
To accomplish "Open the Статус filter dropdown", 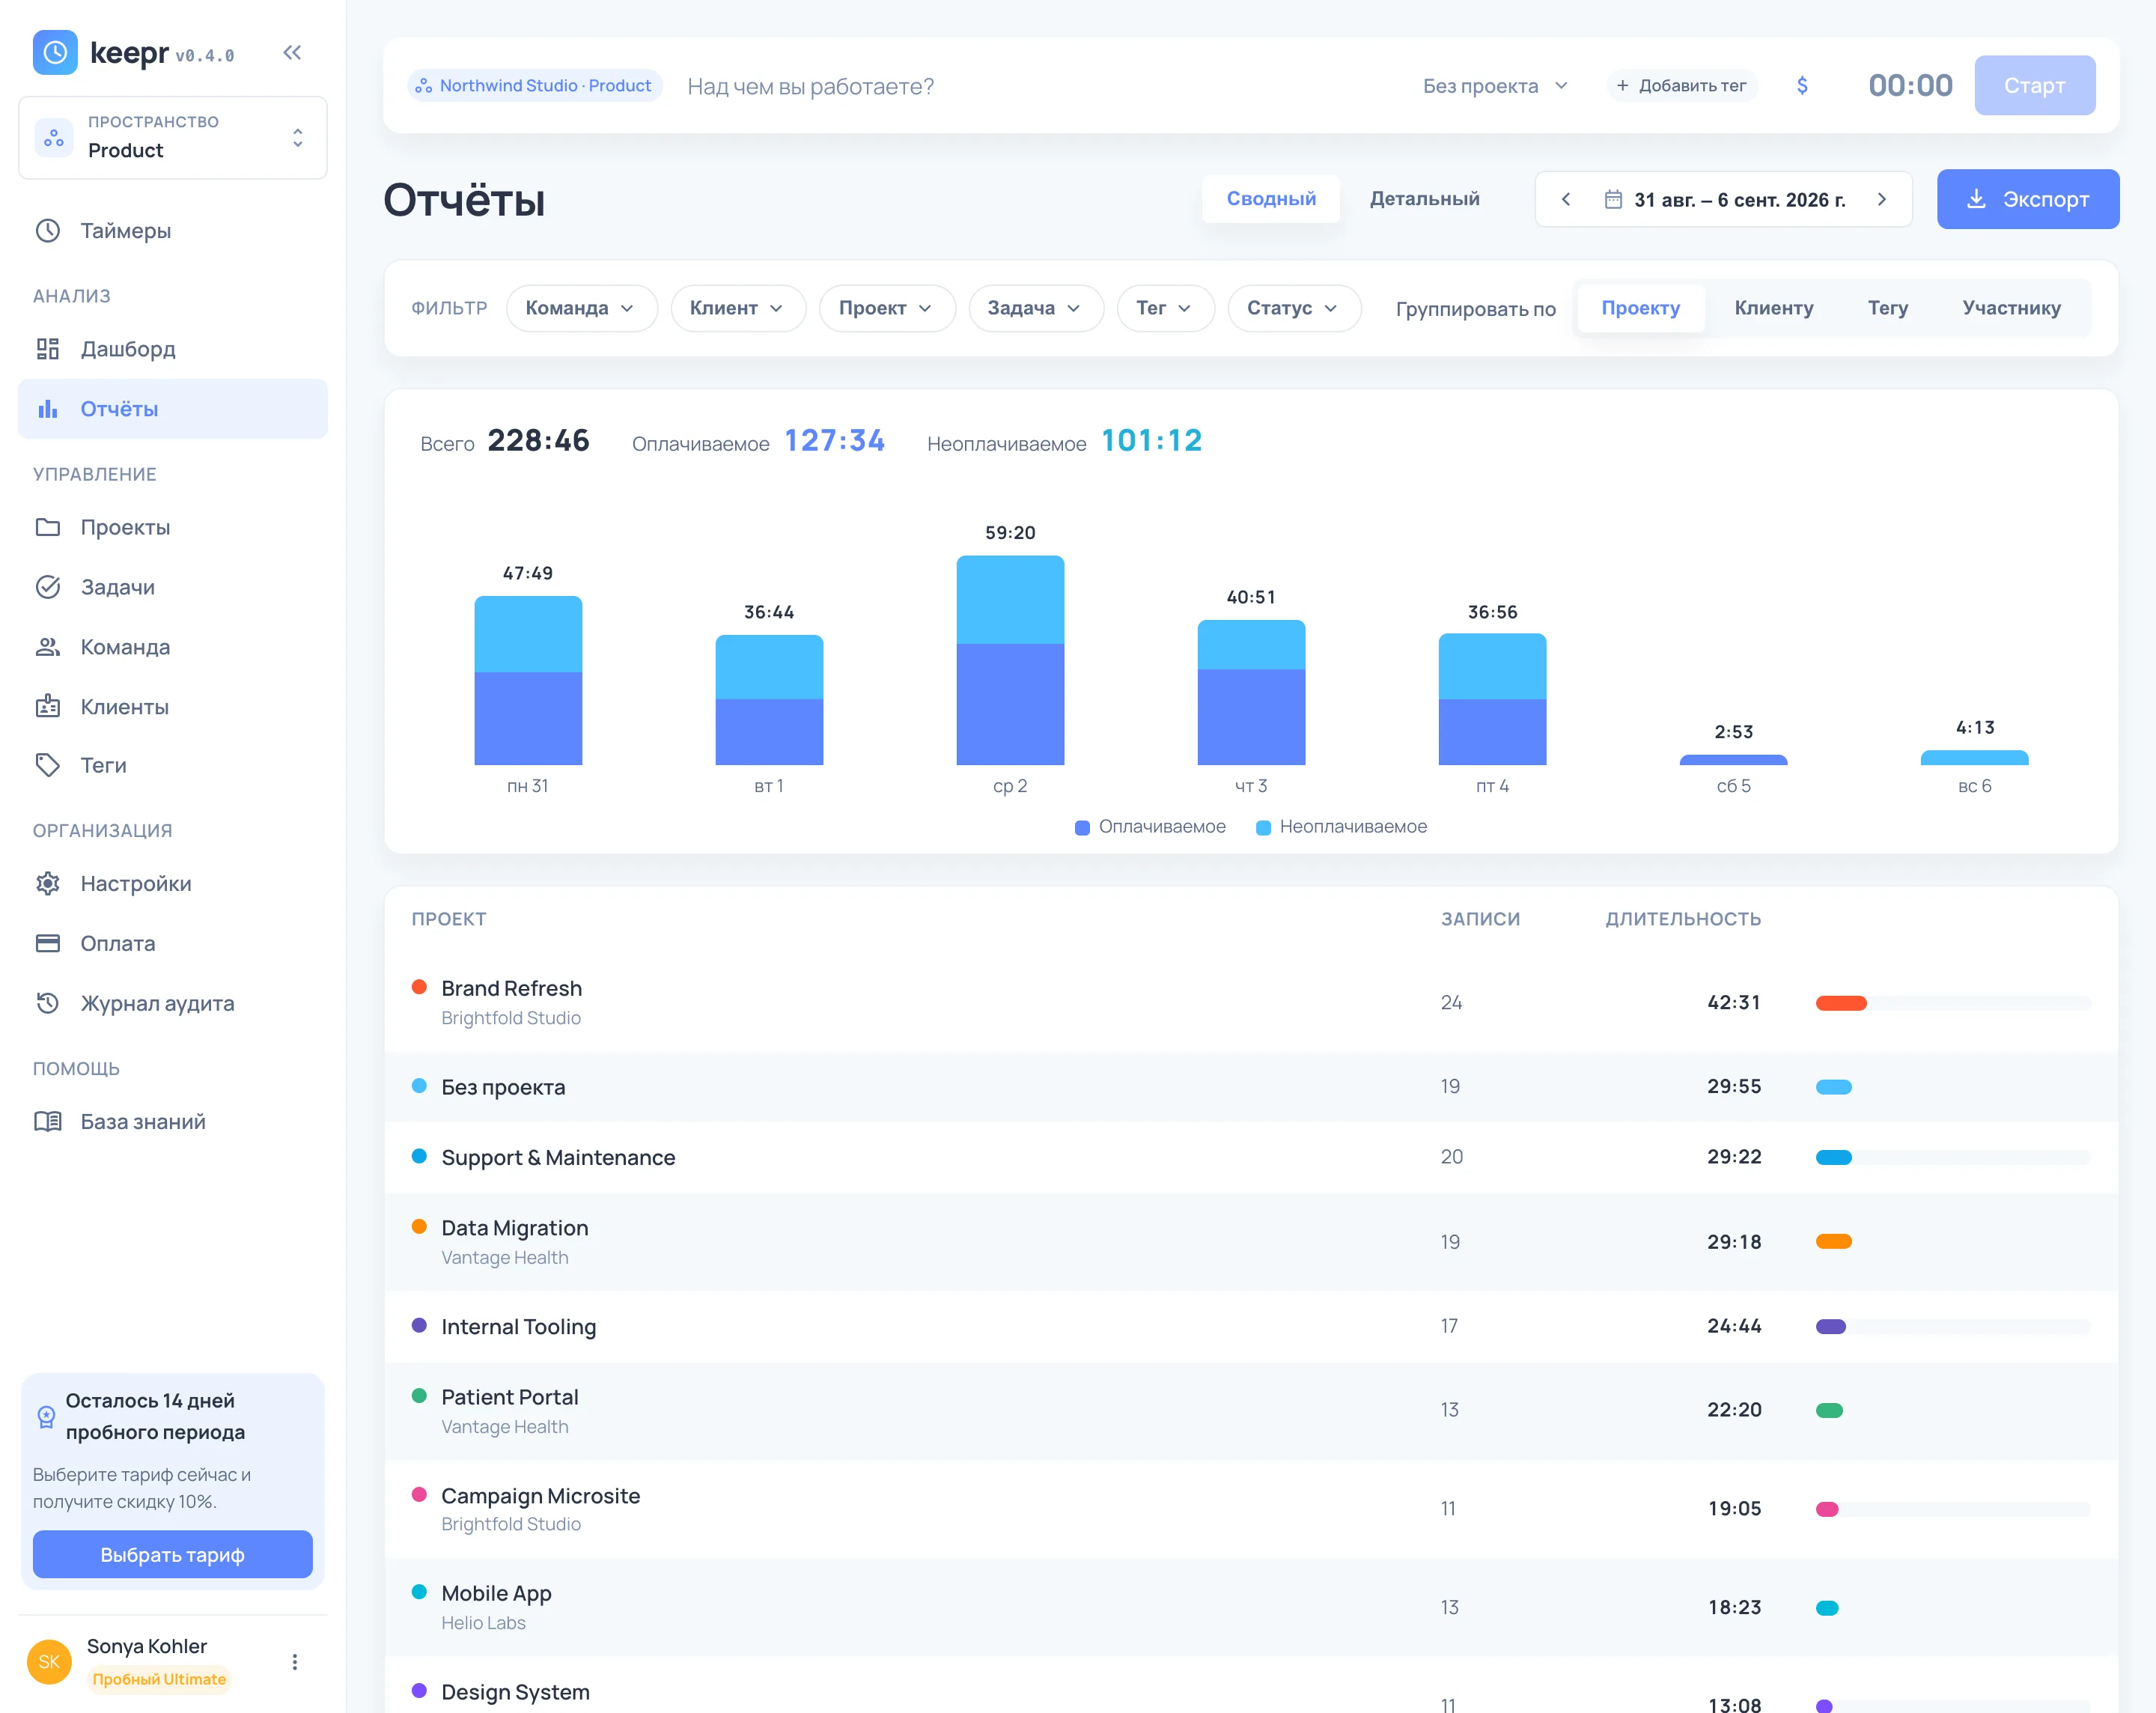I will pyautogui.click(x=1293, y=308).
